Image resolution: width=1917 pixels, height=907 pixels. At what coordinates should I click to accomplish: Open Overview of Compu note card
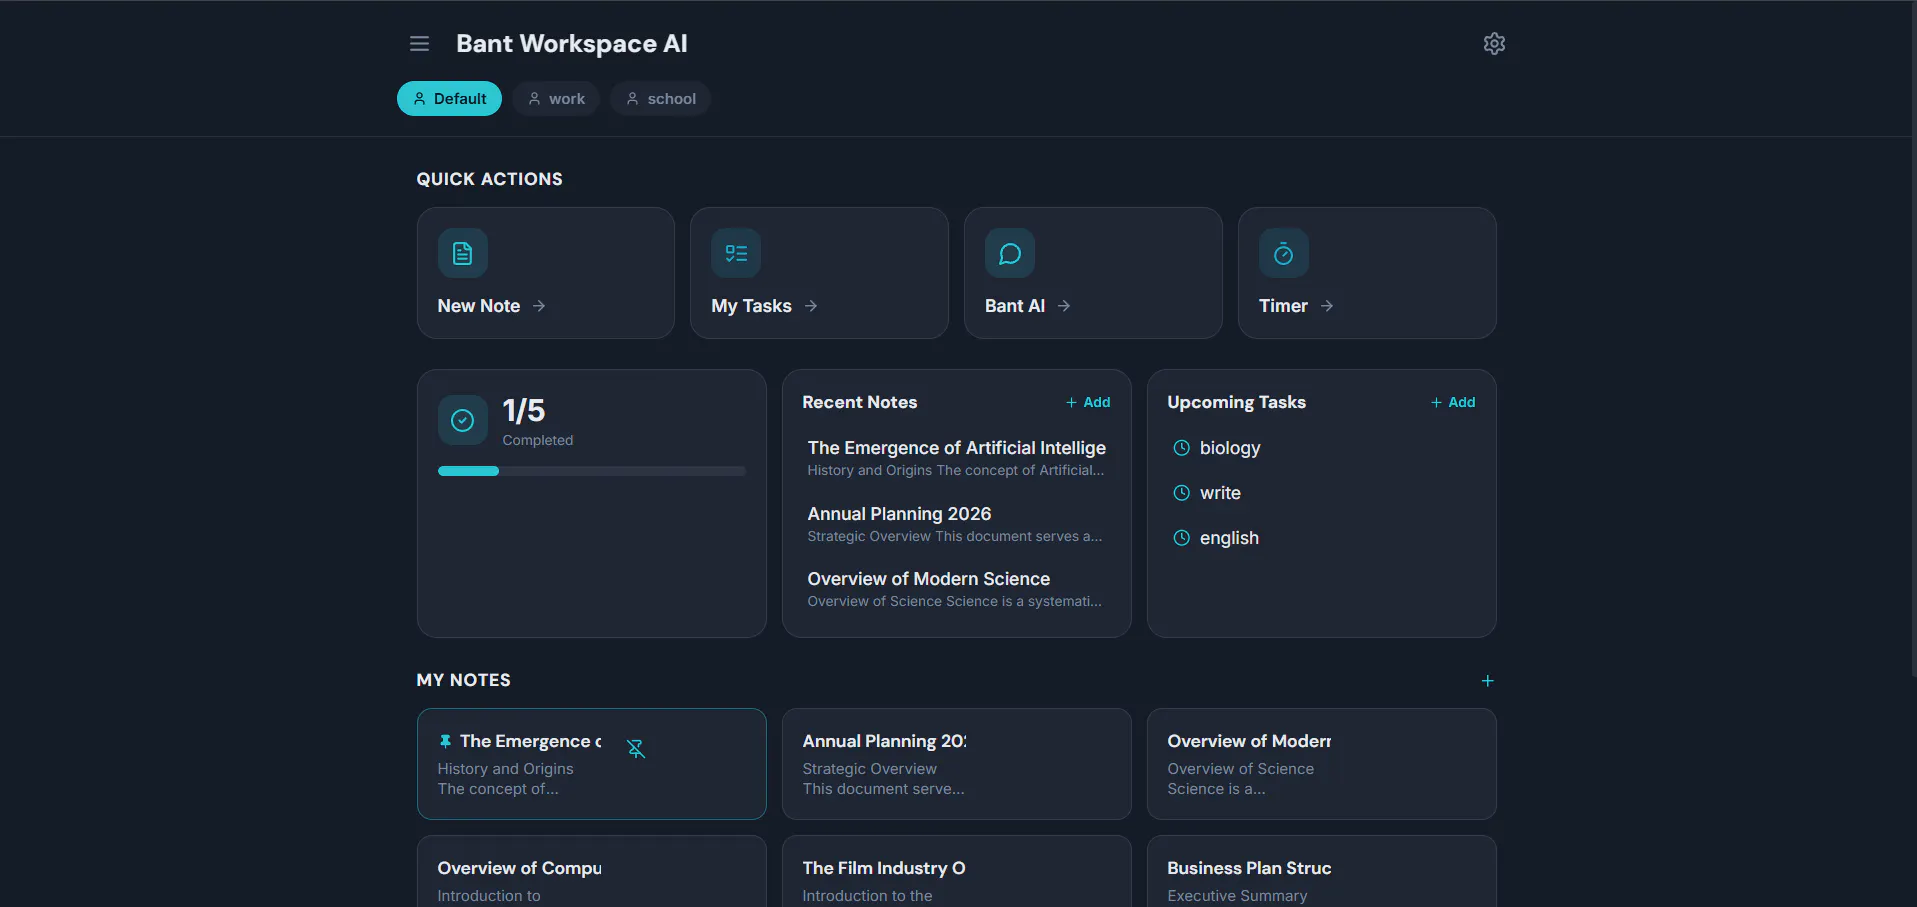592,871
